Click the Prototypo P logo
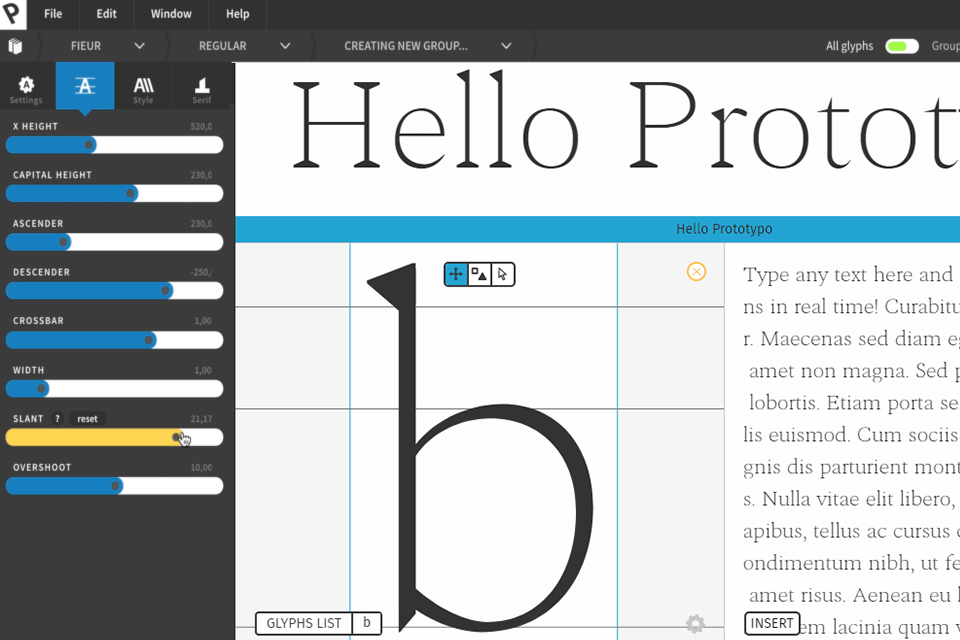Screen dimensions: 960x640 [13, 13]
